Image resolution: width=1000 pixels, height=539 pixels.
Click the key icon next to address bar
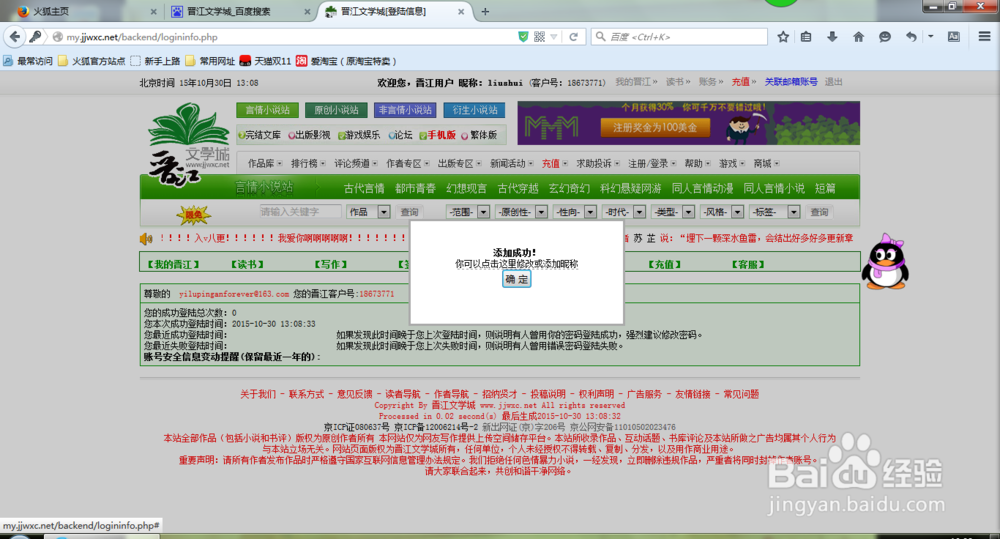click(x=36, y=37)
